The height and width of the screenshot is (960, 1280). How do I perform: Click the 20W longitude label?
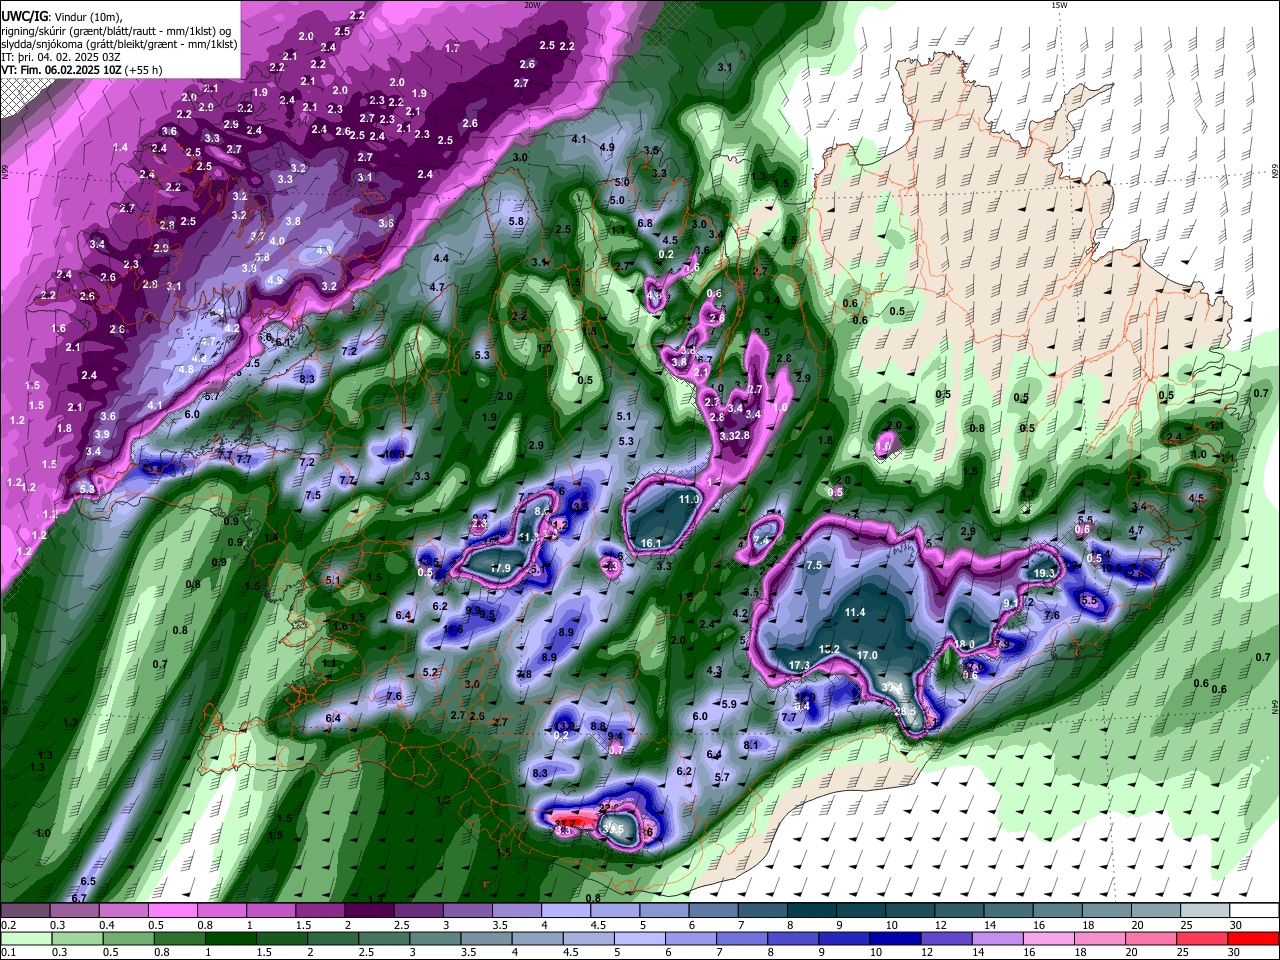tap(533, 5)
